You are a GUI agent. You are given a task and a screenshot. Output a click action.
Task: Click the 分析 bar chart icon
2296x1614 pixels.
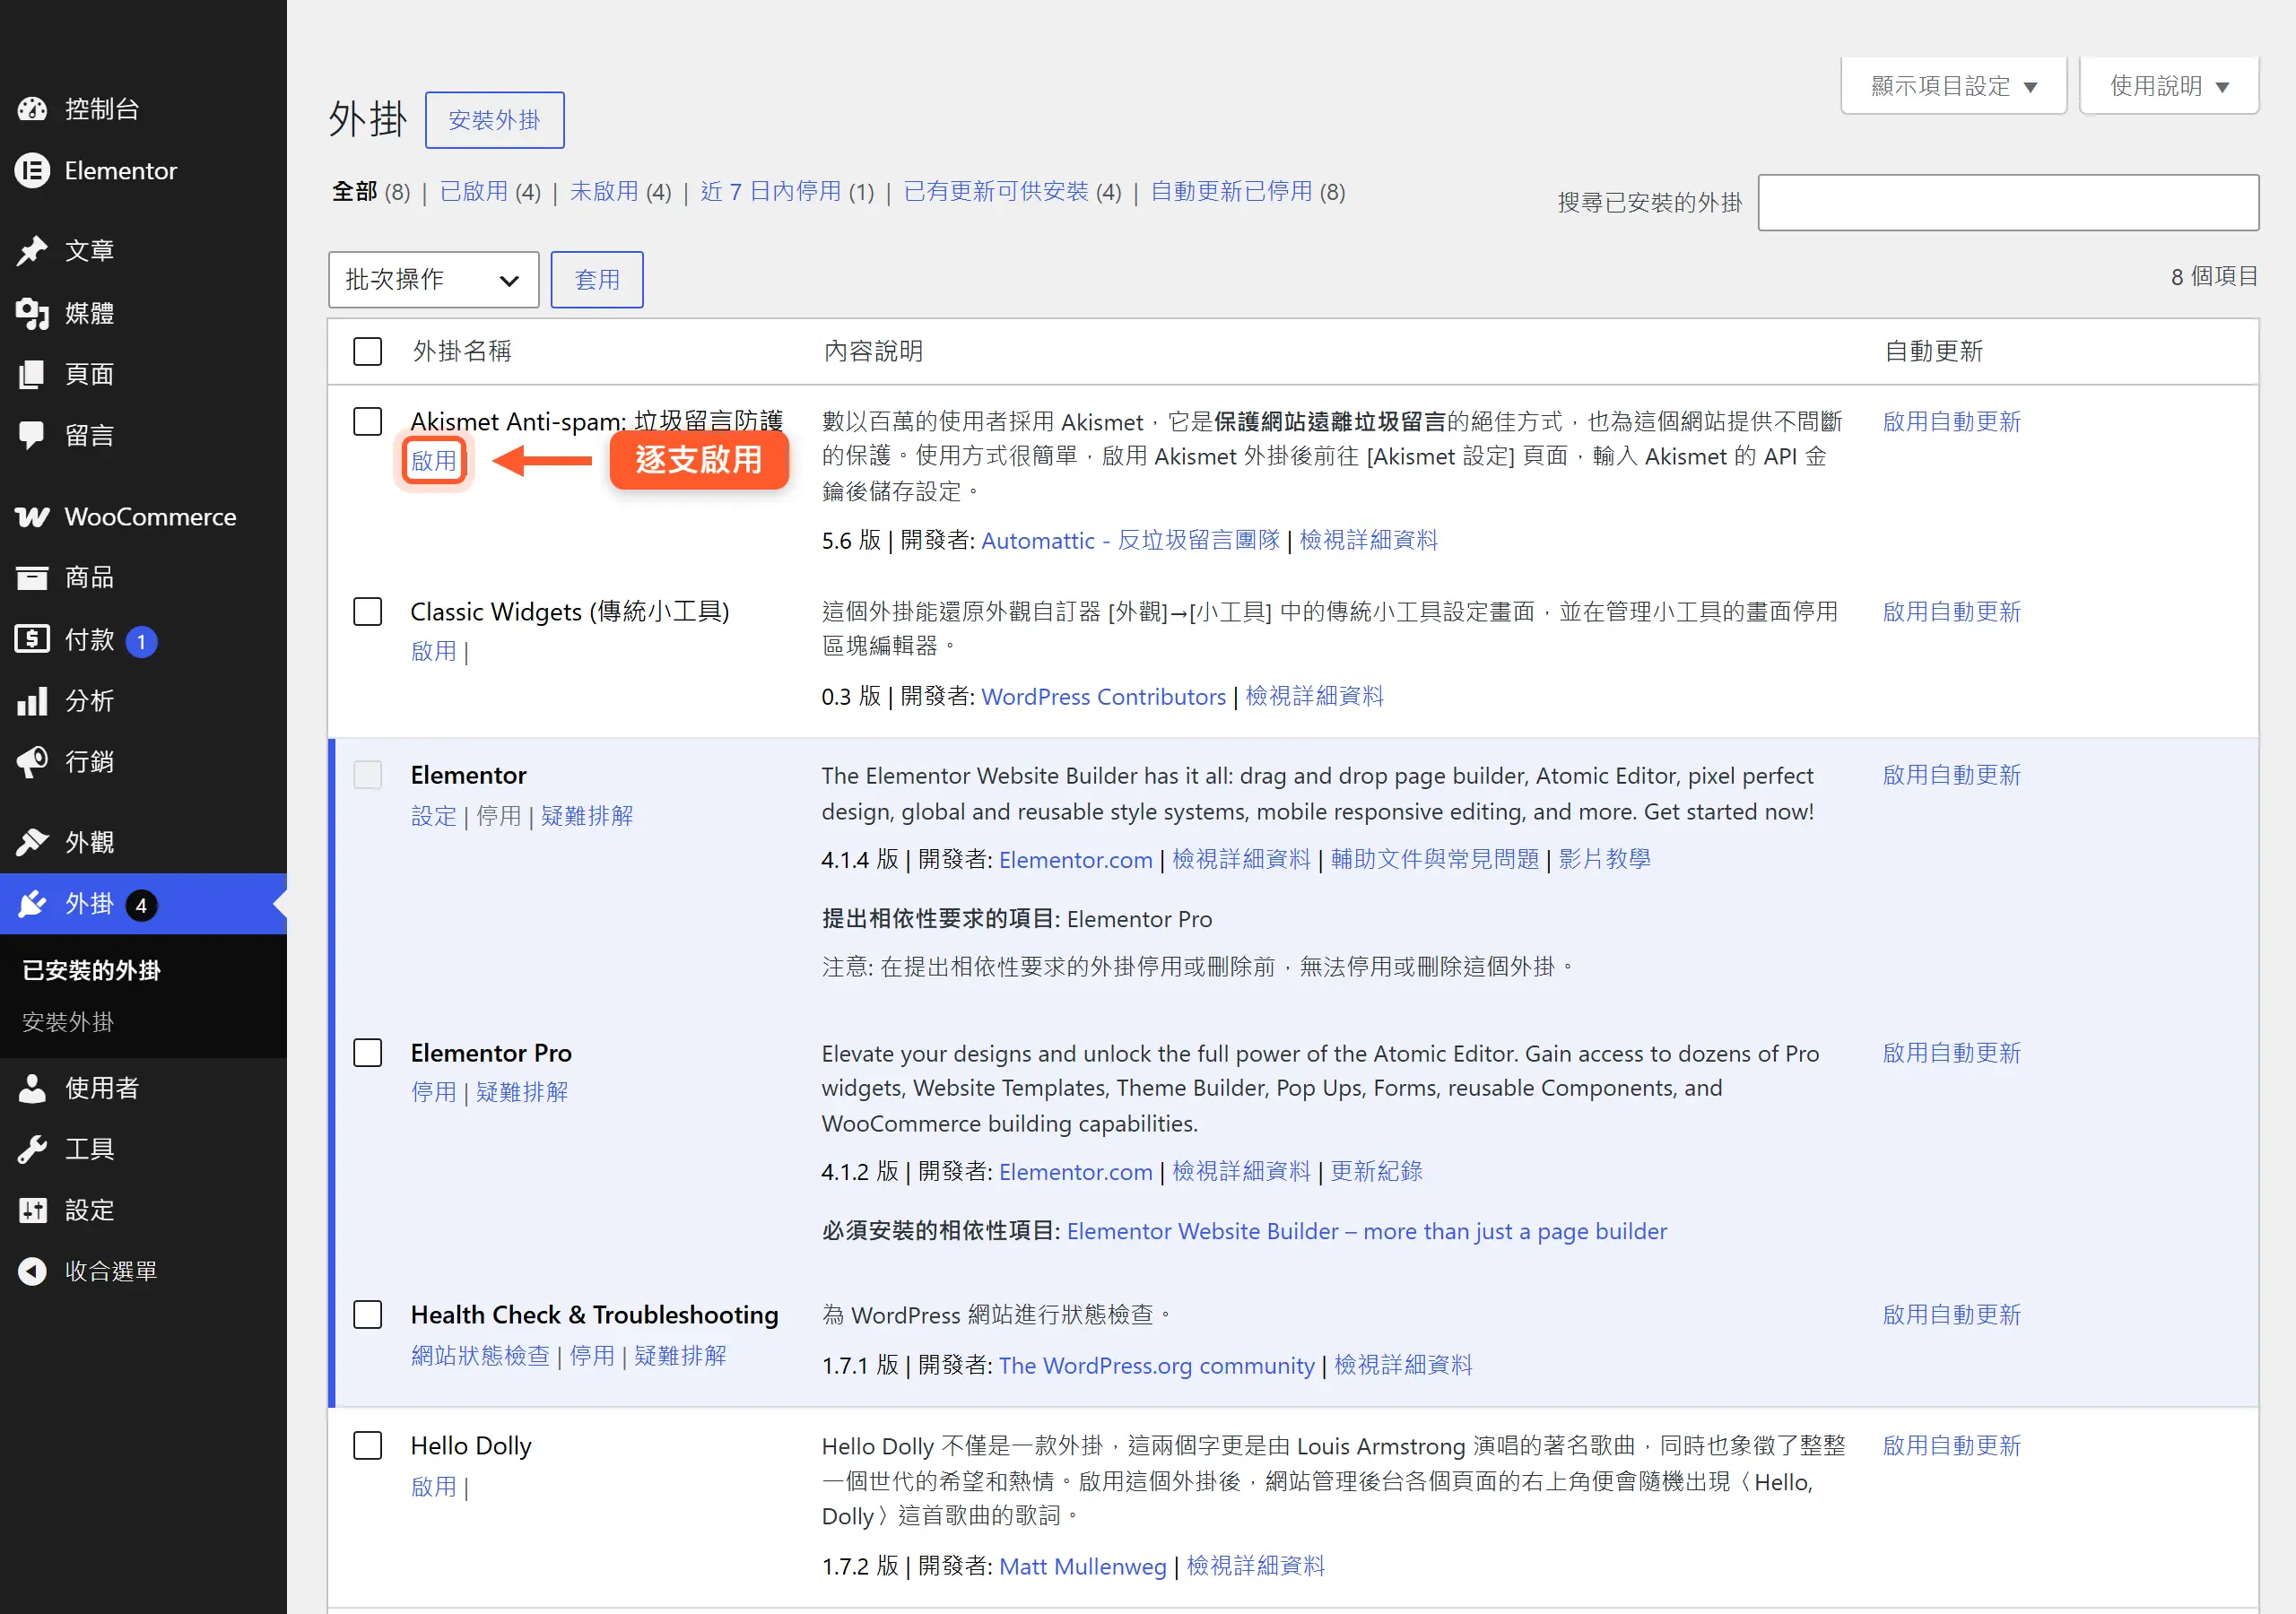32,701
